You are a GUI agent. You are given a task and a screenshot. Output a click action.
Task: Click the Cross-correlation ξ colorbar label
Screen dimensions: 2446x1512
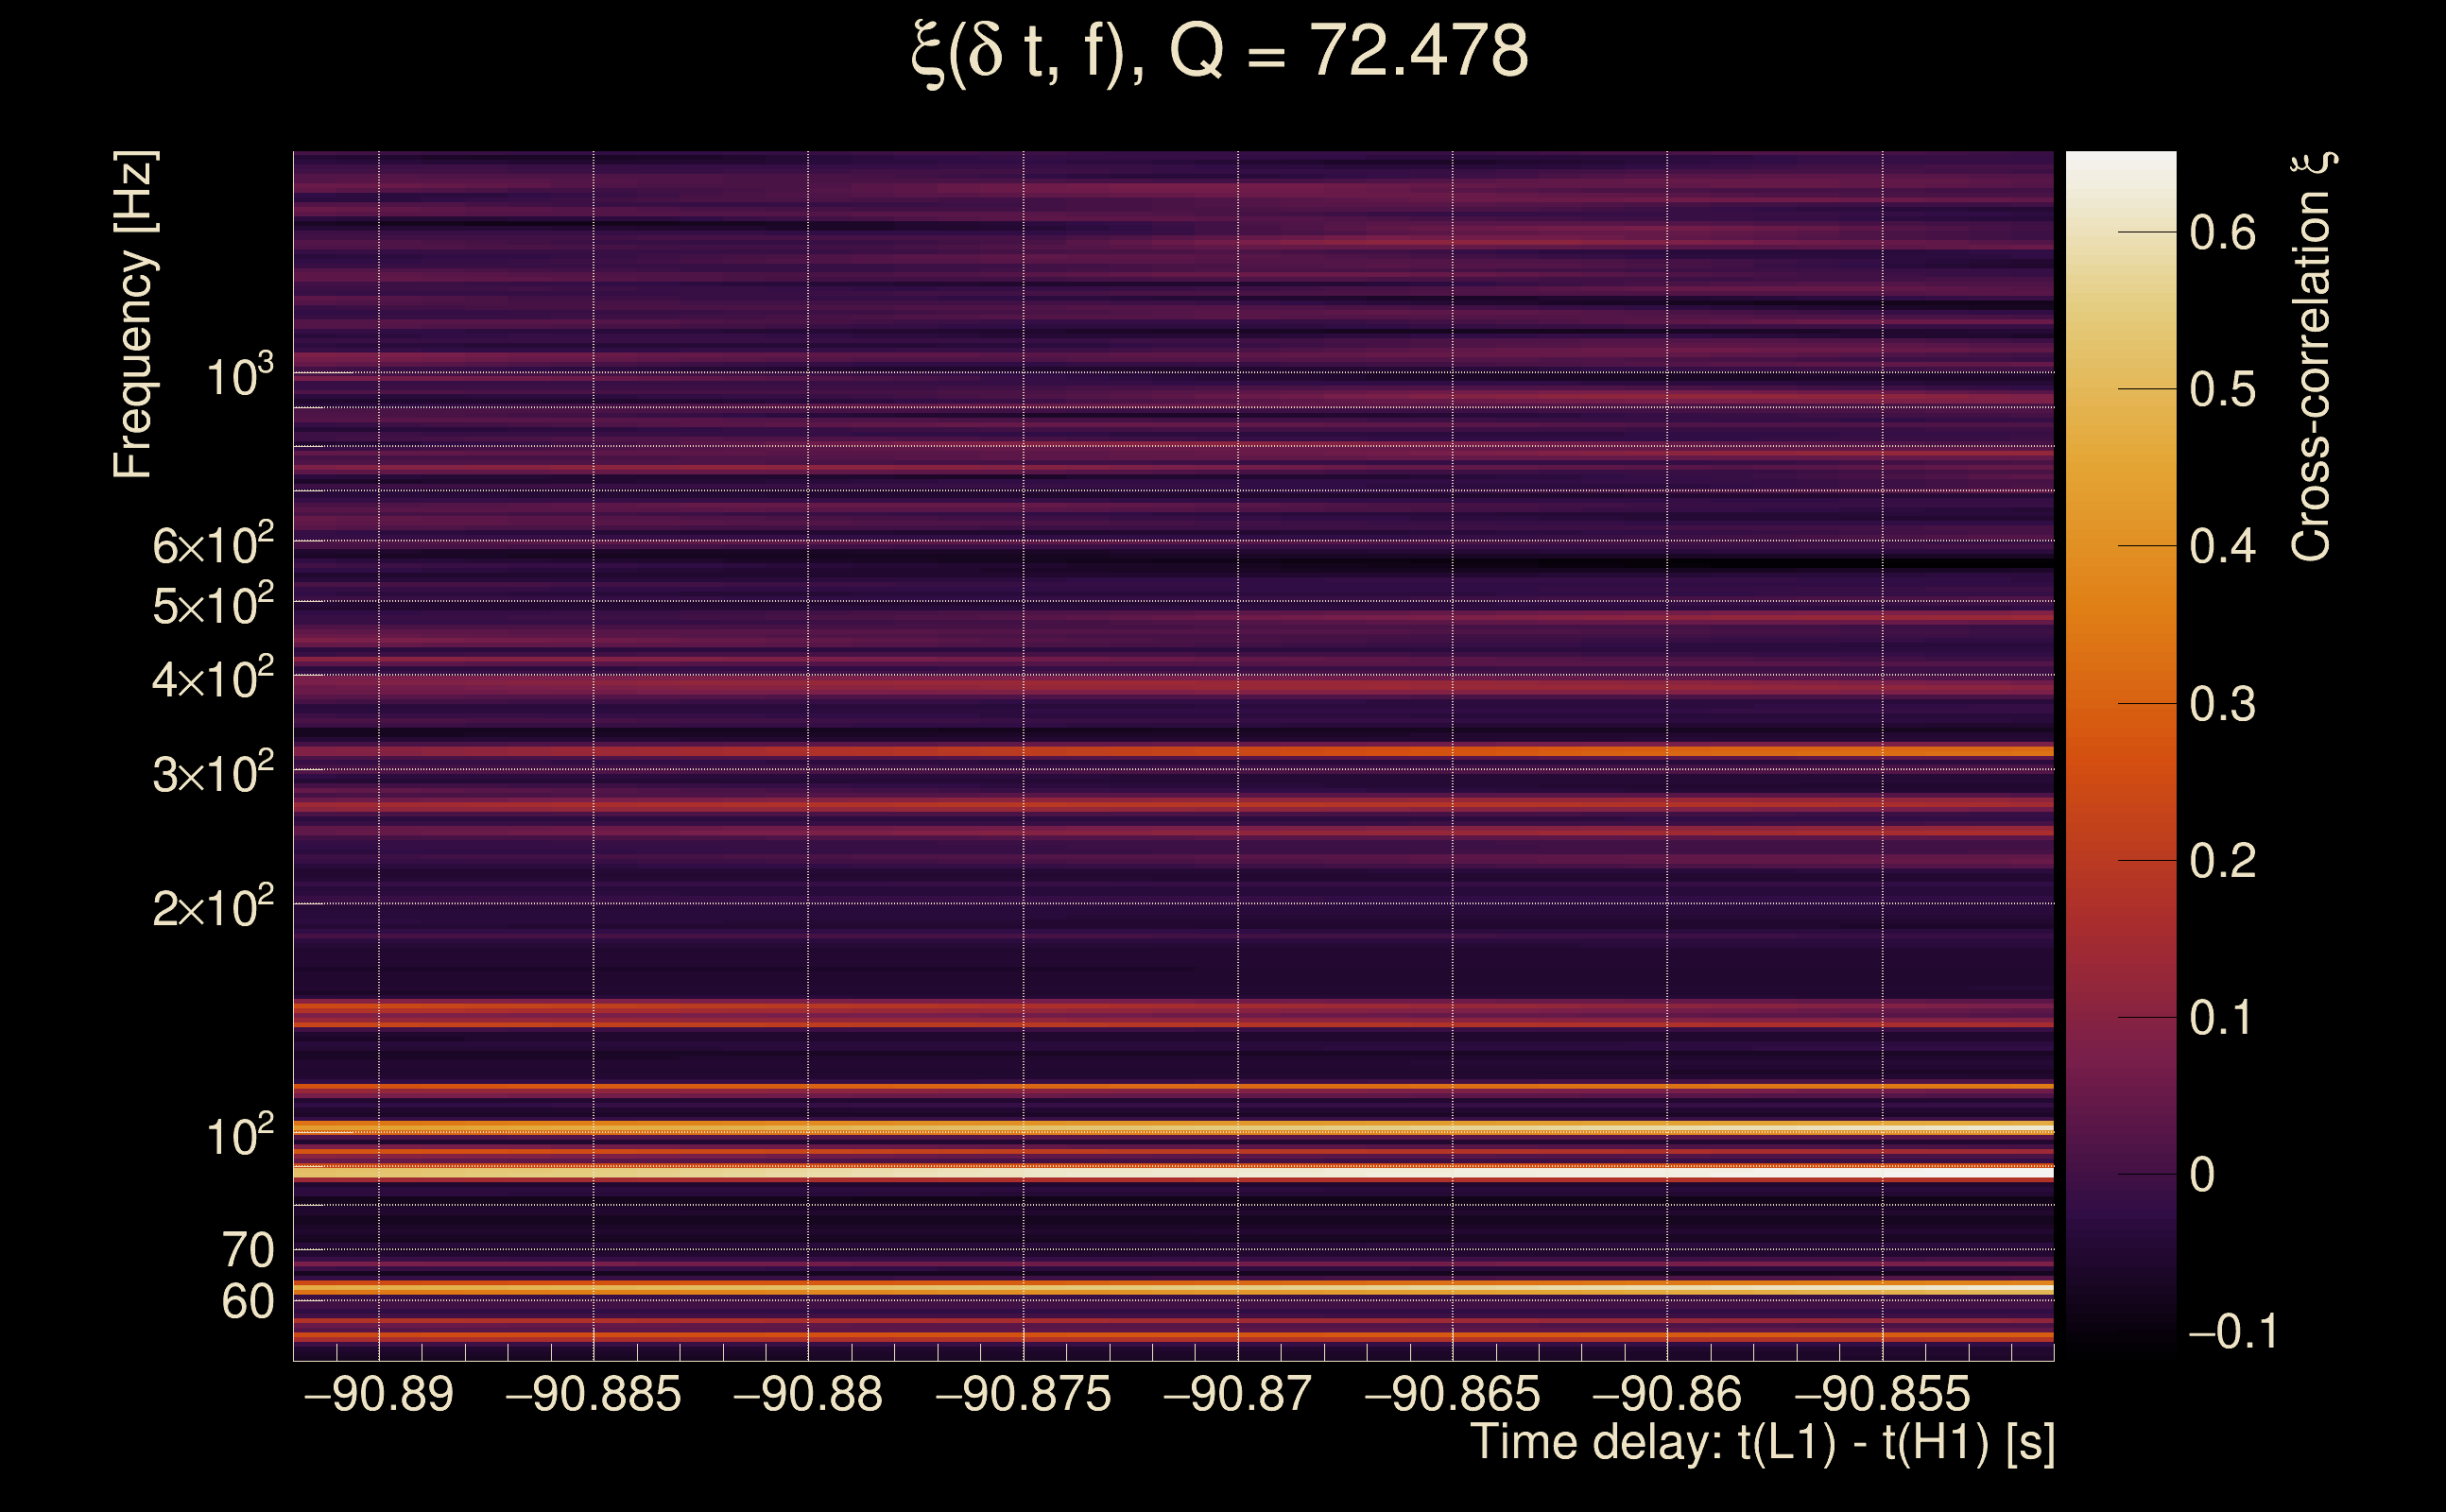[2312, 356]
